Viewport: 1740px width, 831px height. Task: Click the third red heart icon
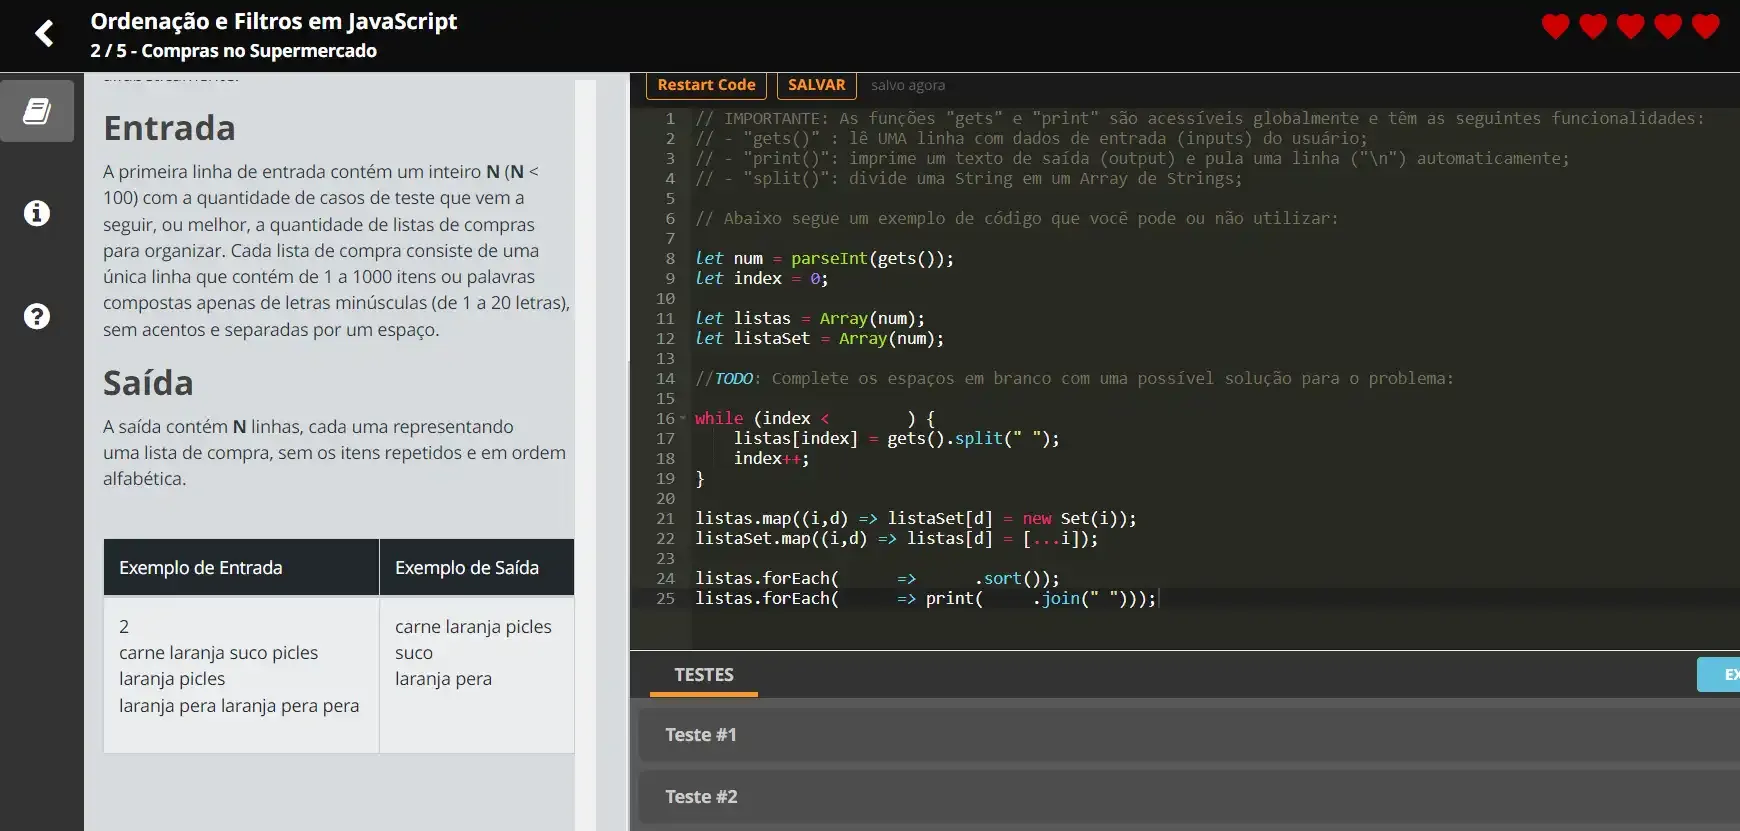[x=1630, y=27]
